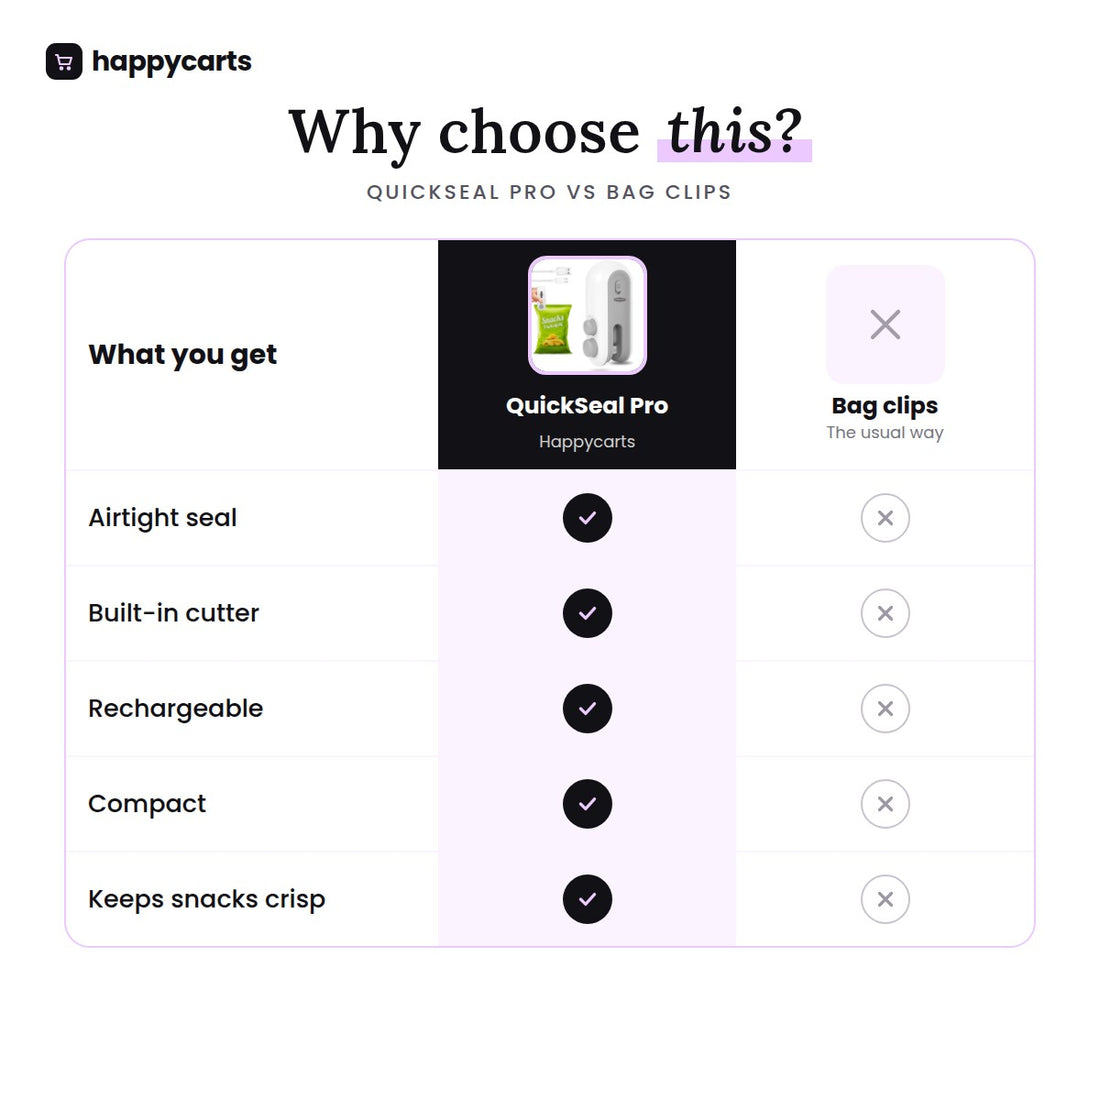
Task: Click the Bag clips X for Rechargeable
Action: [885, 709]
